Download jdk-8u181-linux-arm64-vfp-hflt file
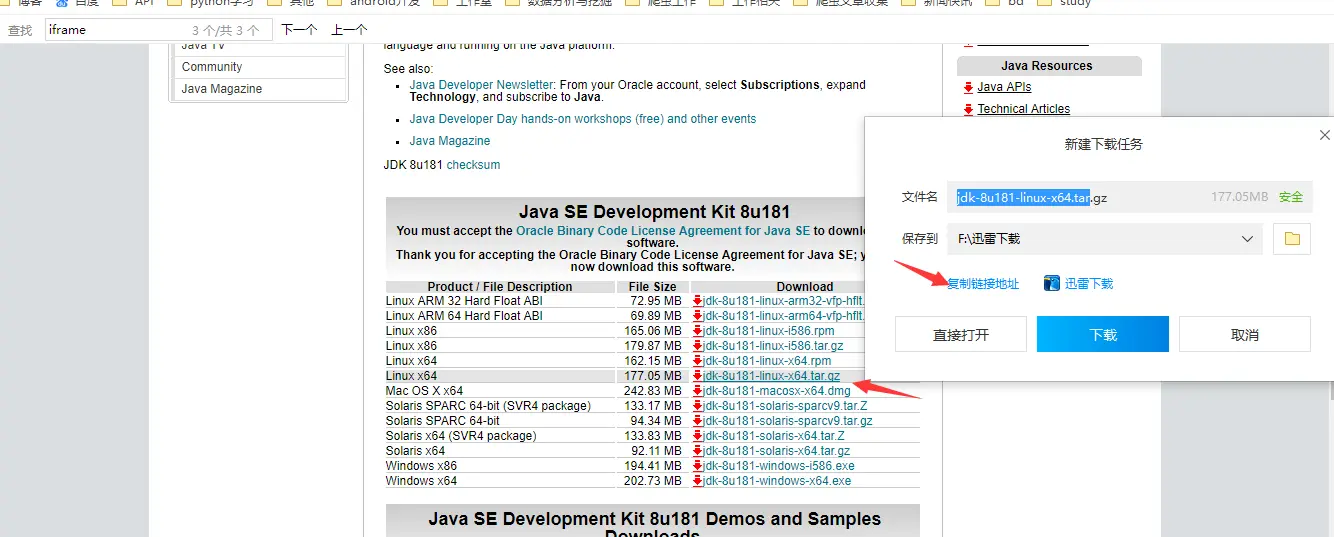1334x537 pixels. point(783,316)
